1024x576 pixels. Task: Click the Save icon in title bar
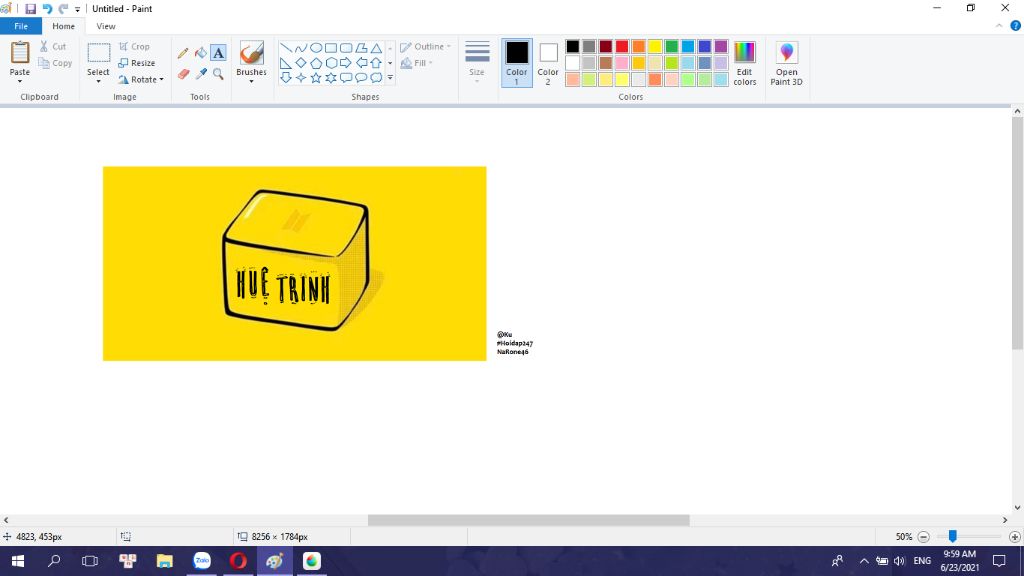coord(30,8)
